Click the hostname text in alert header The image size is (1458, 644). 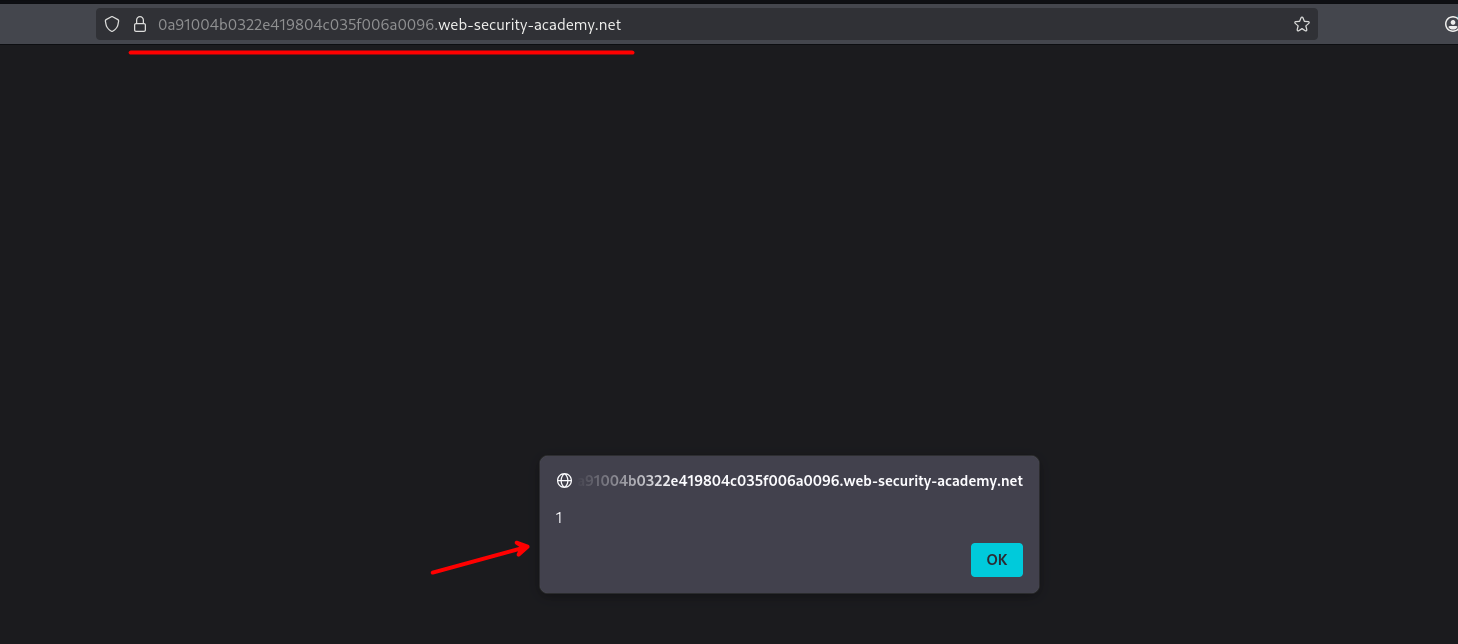800,481
